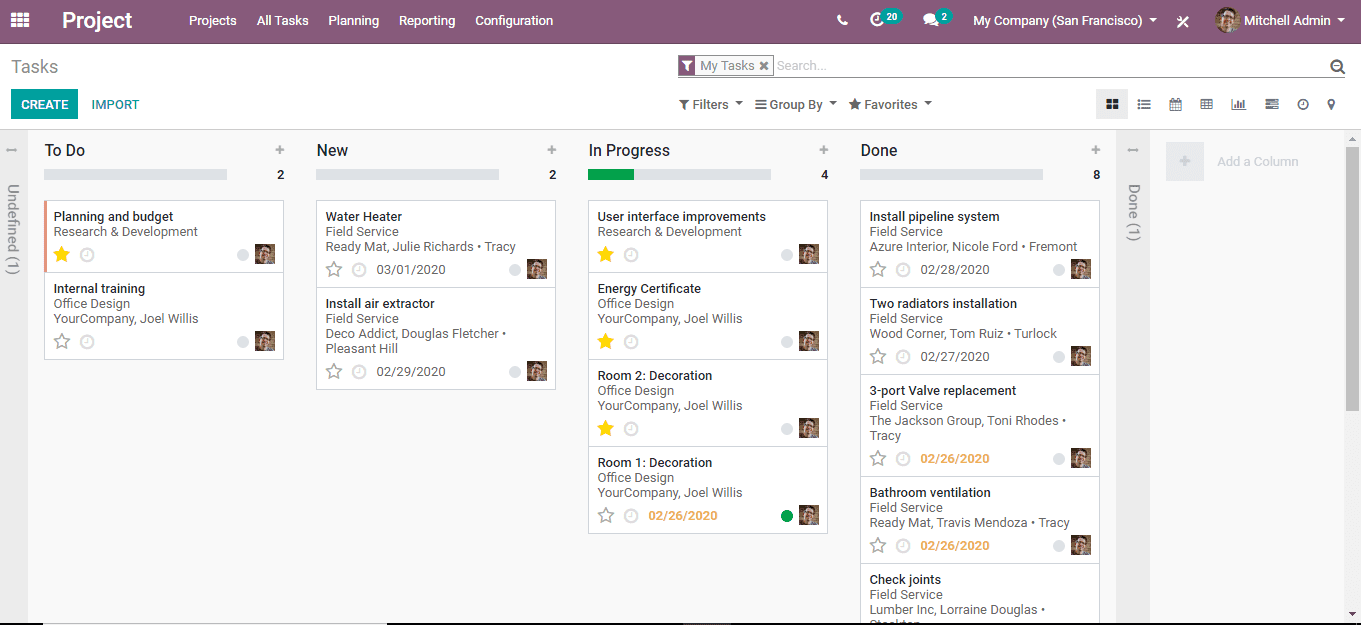This screenshot has height=625, width=1361.
Task: Focus the Search input field
Action: 1050,66
